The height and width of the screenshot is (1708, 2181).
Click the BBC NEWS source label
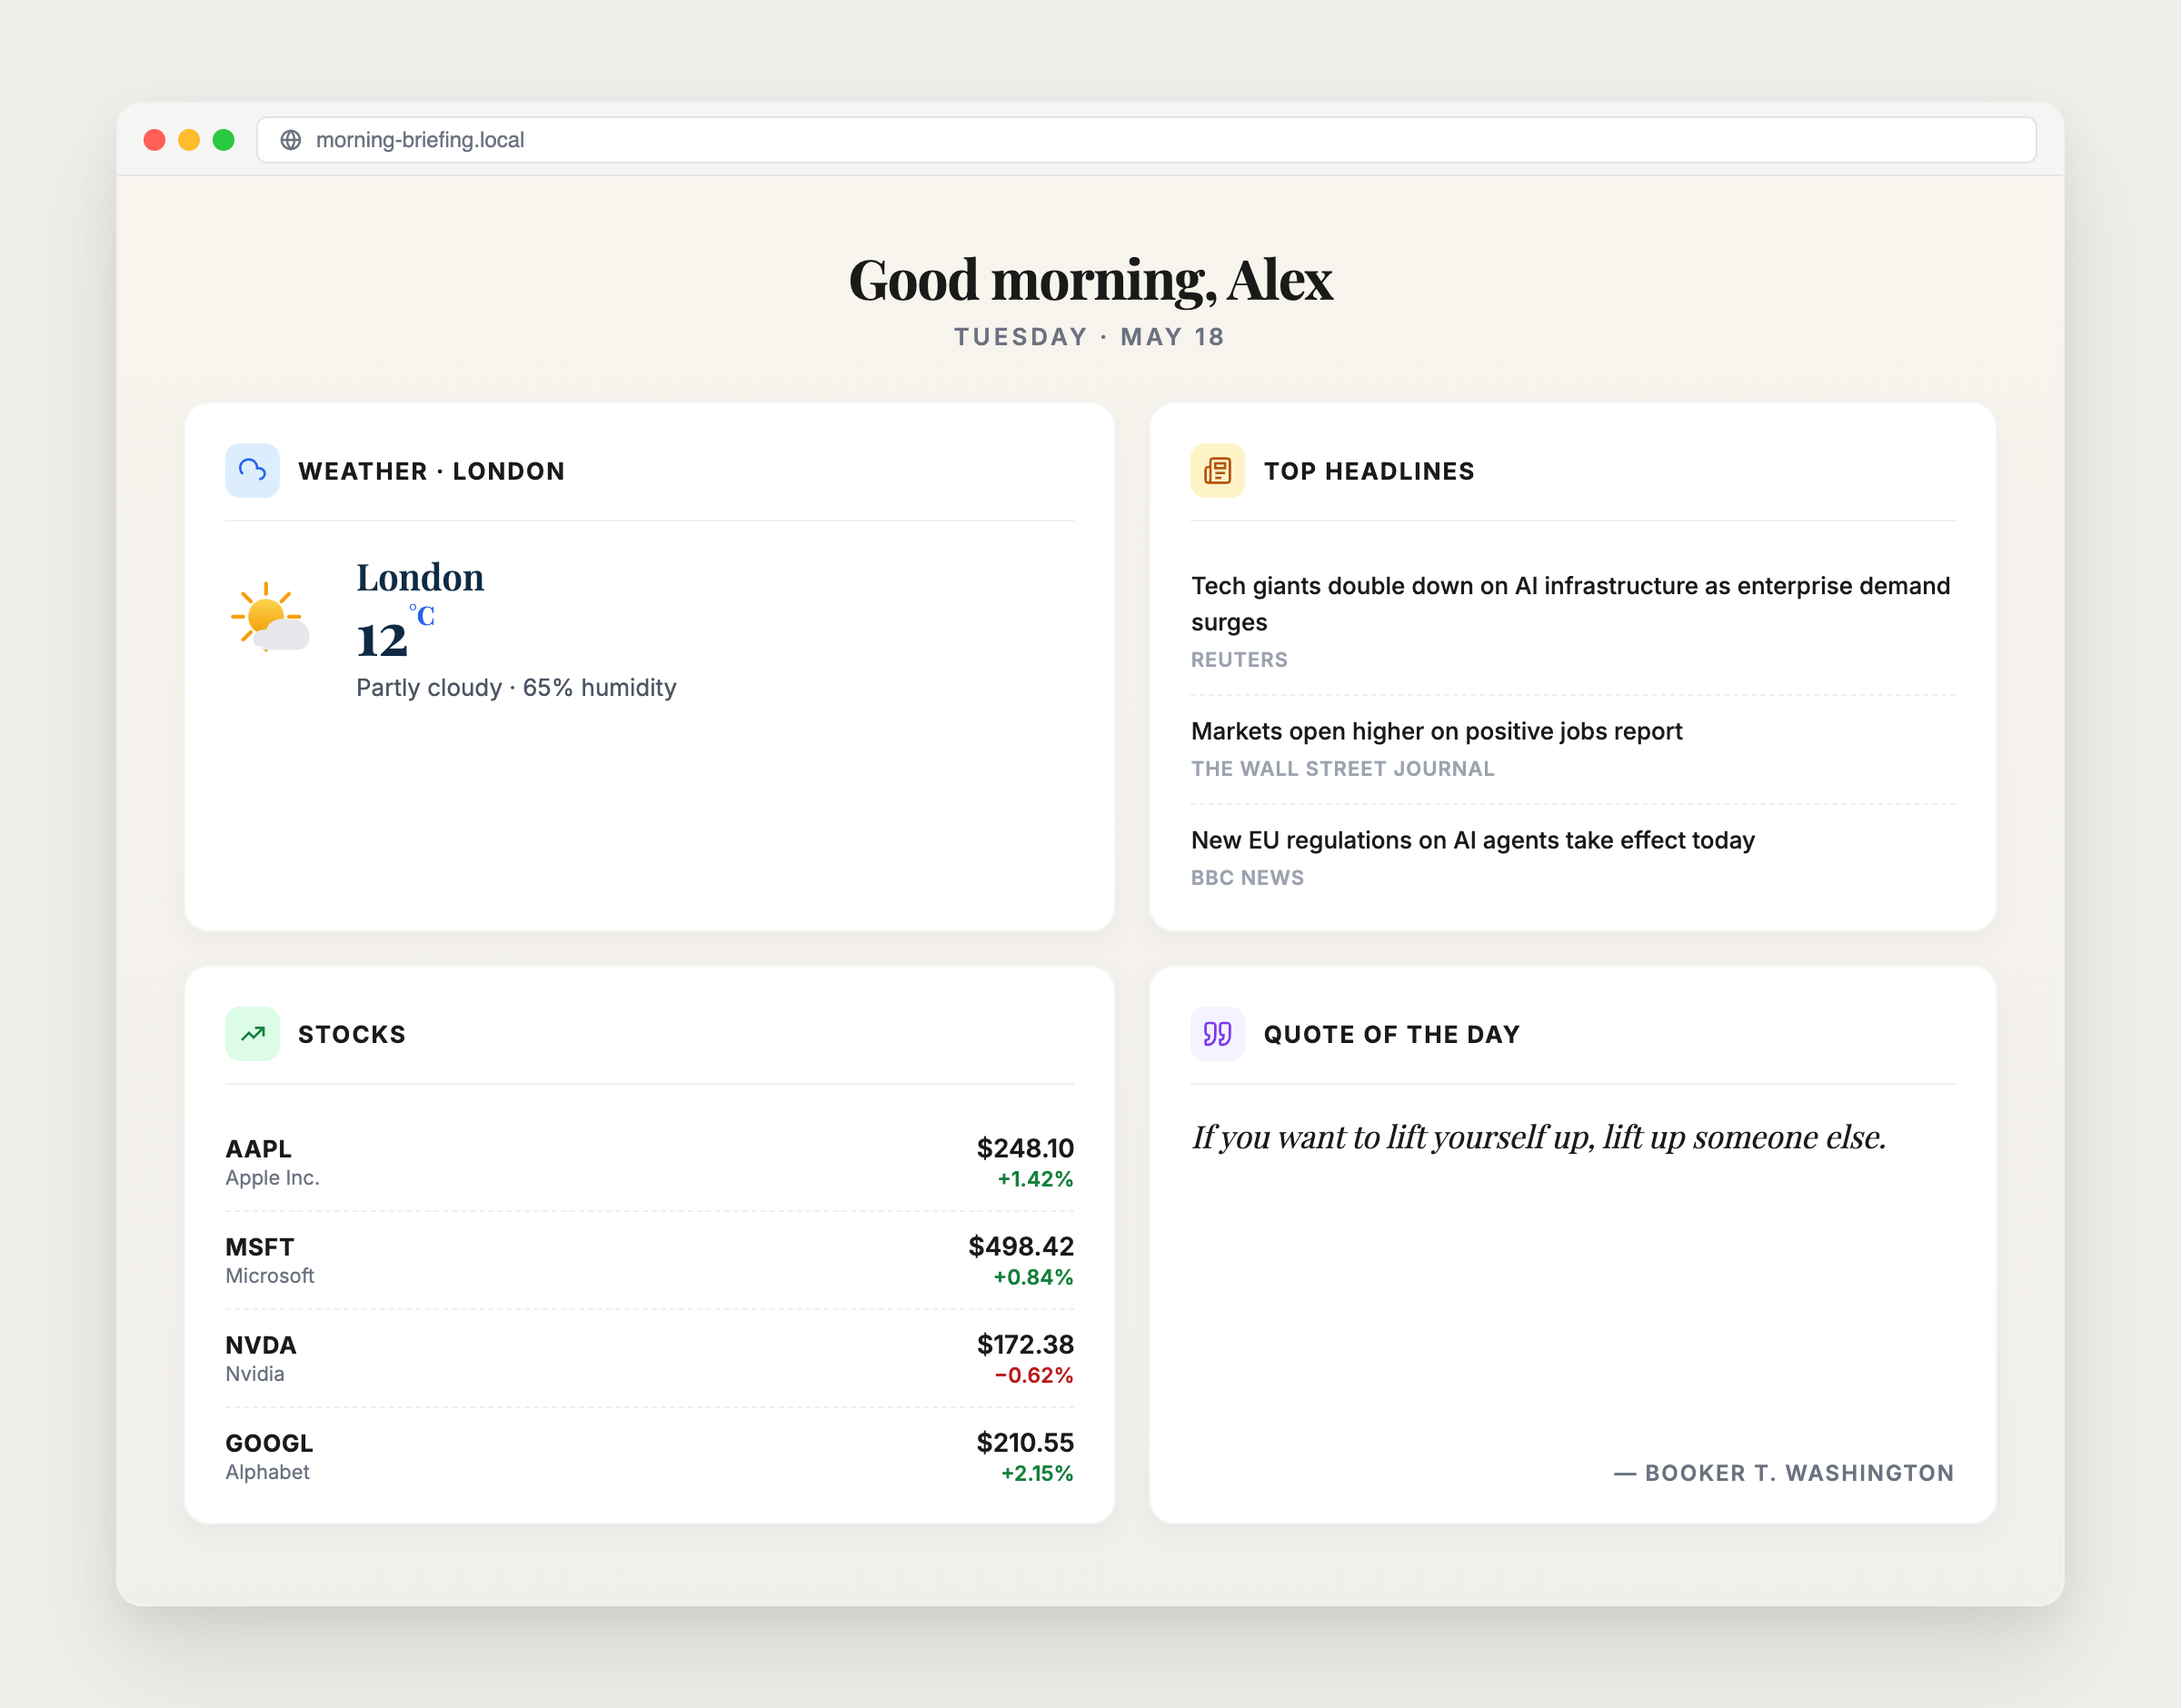pos(1247,878)
